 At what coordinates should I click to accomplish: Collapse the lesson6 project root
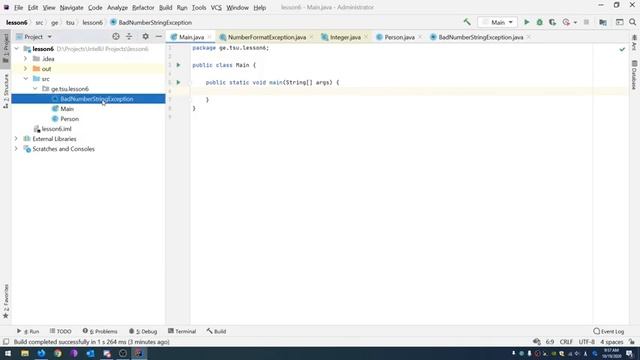click(x=17, y=49)
